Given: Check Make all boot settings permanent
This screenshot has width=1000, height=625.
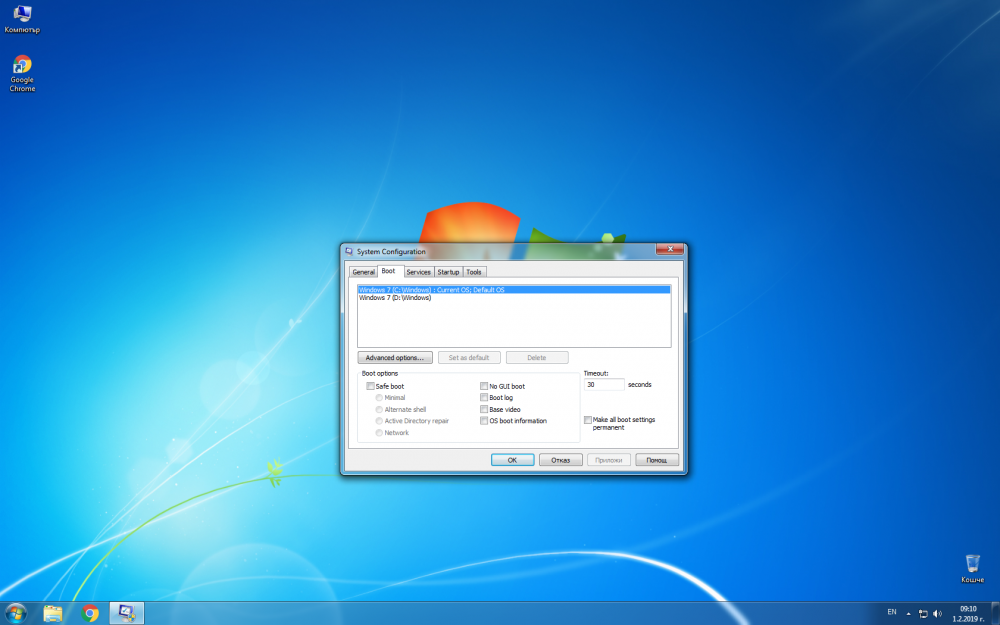Looking at the screenshot, I should coord(587,420).
